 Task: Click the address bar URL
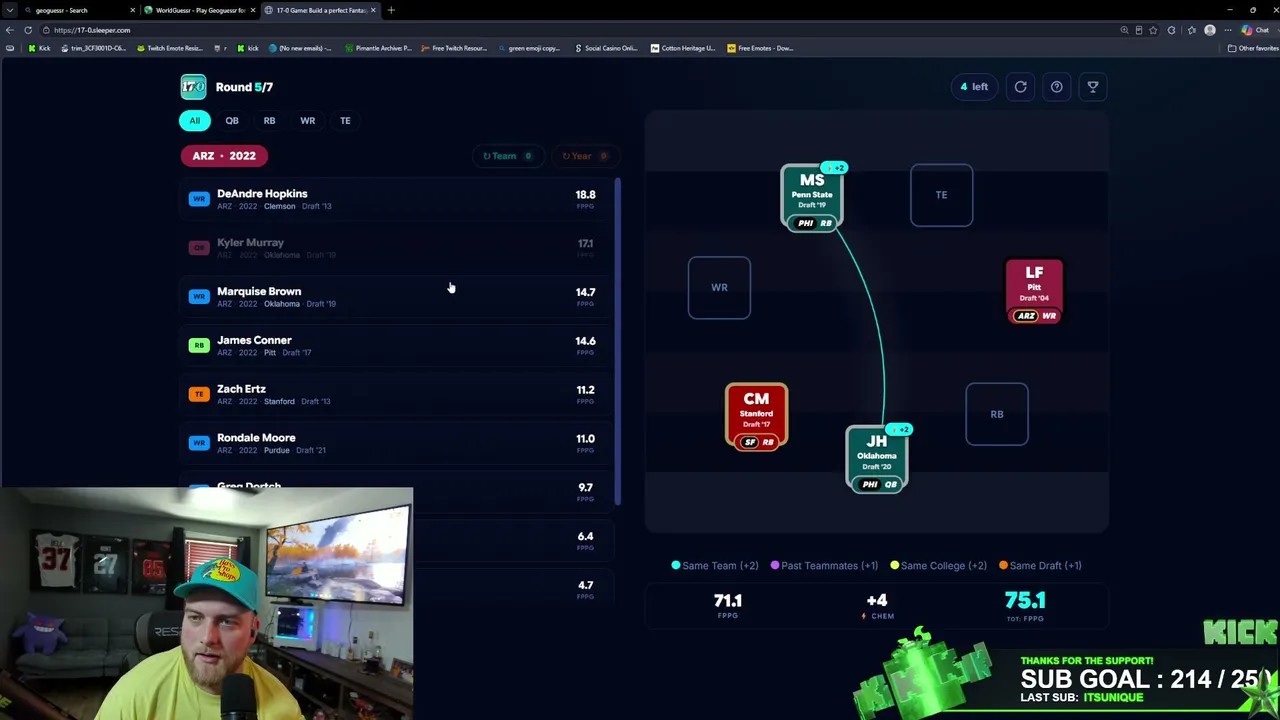[x=92, y=30]
